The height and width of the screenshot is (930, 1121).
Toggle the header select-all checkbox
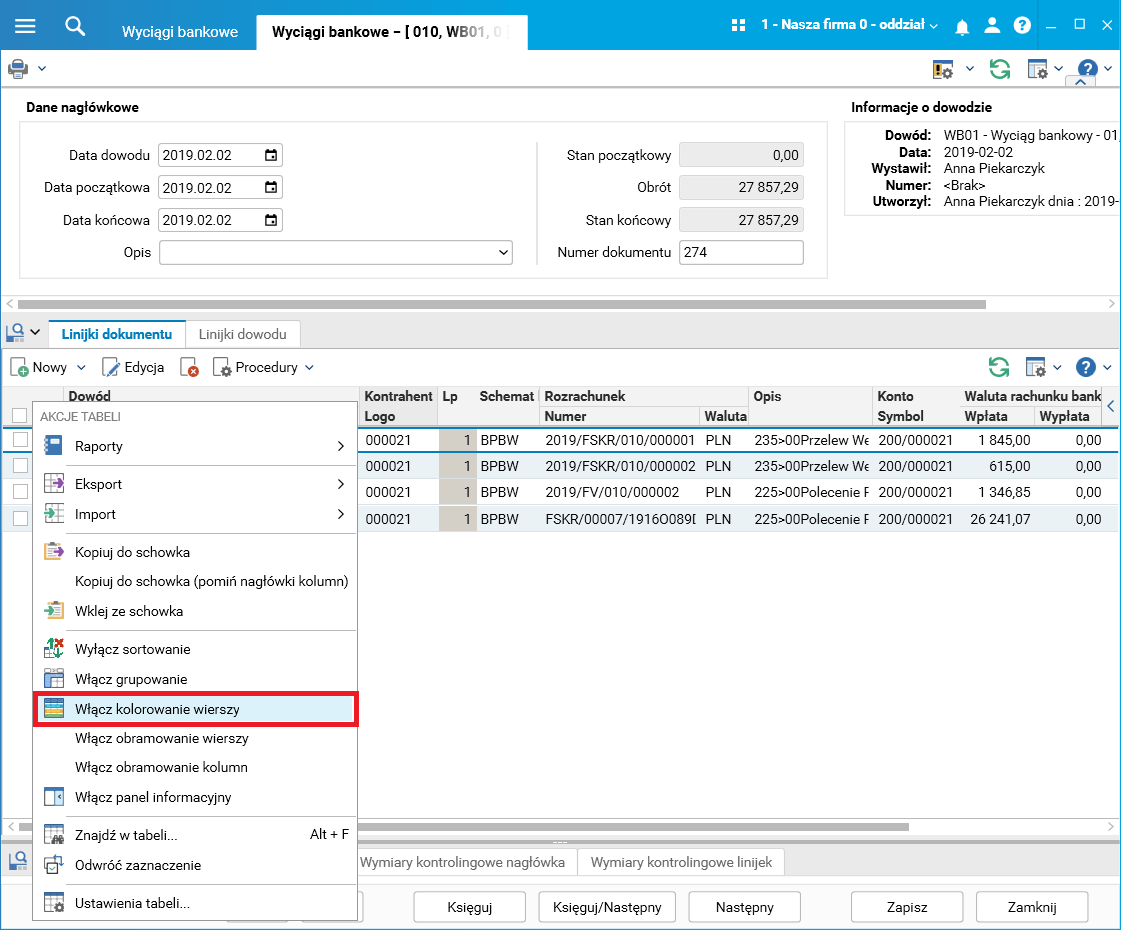[20, 416]
